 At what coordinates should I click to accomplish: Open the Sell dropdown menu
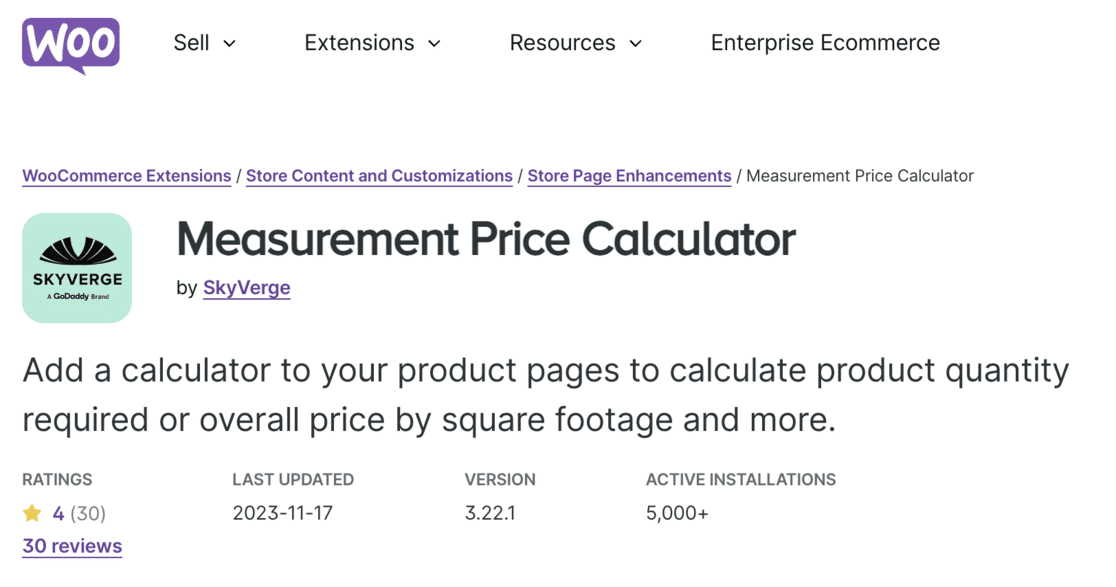coord(193,43)
